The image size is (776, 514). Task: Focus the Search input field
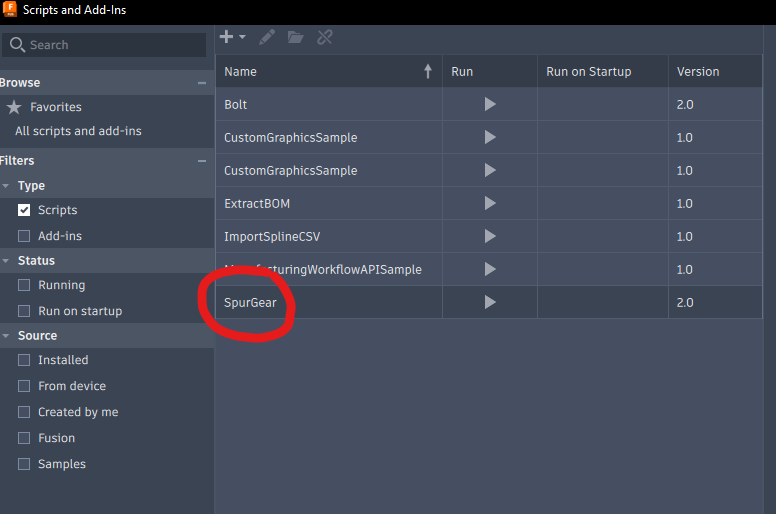(x=104, y=45)
